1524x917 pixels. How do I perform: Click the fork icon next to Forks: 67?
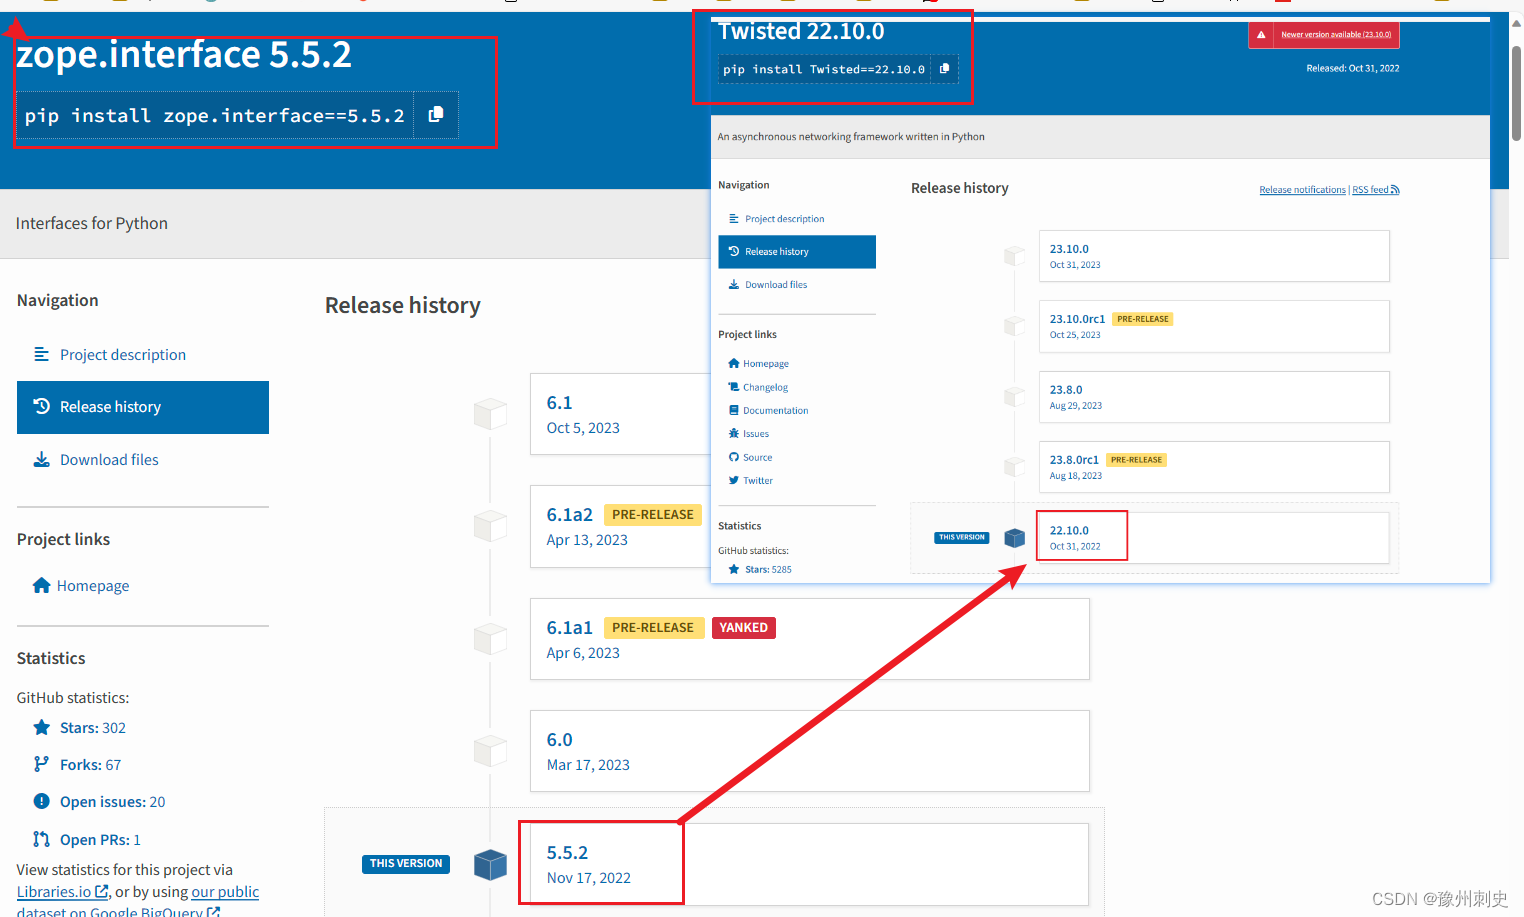41,765
